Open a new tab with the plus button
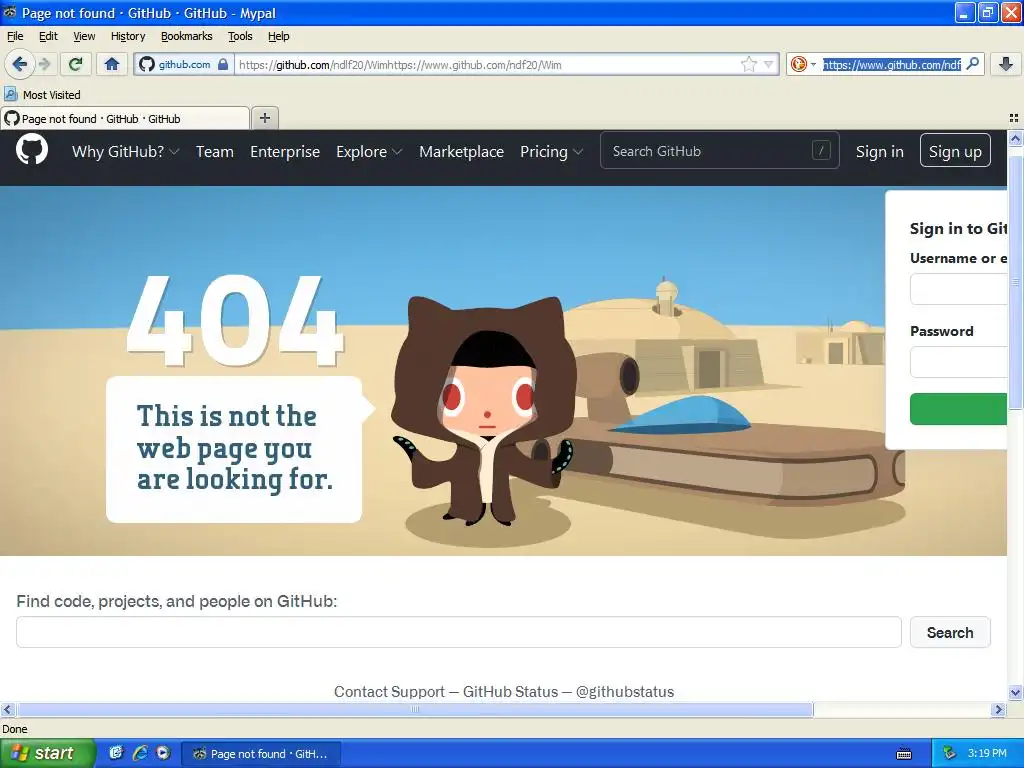This screenshot has width=1024, height=768. point(264,118)
